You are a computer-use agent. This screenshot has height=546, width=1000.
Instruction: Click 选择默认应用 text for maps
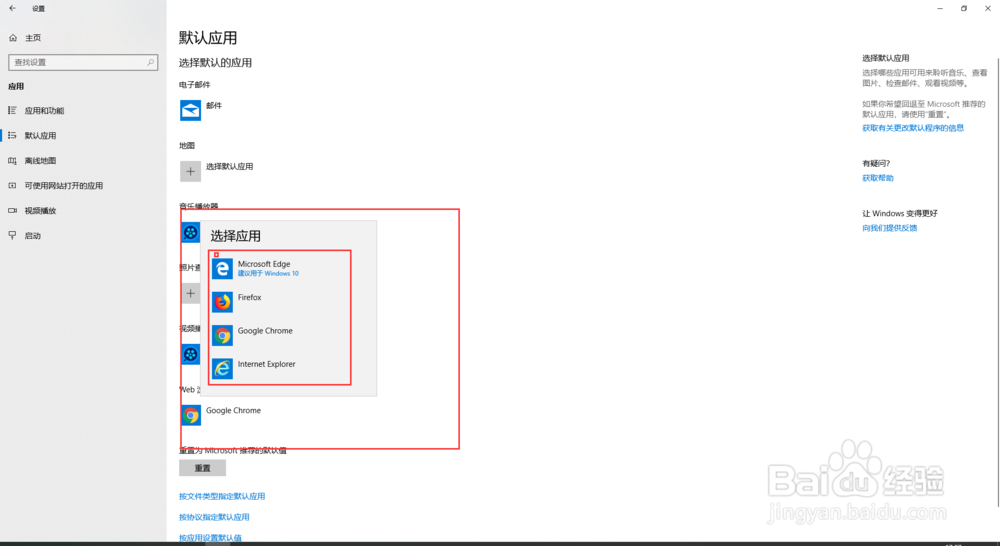(230, 166)
